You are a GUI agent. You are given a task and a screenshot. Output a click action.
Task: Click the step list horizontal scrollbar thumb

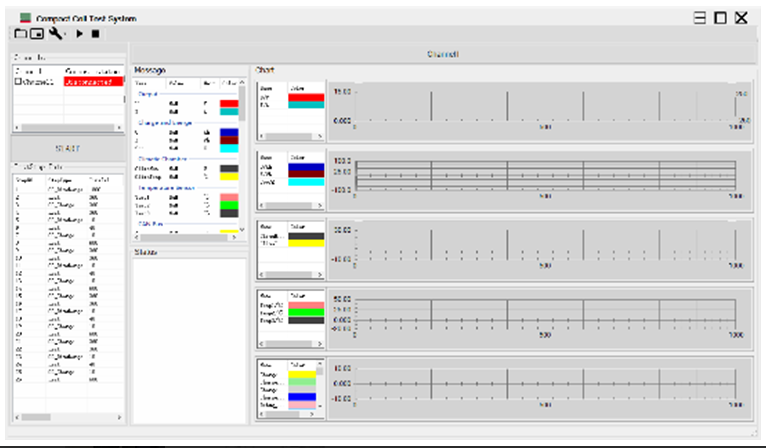tap(36, 417)
